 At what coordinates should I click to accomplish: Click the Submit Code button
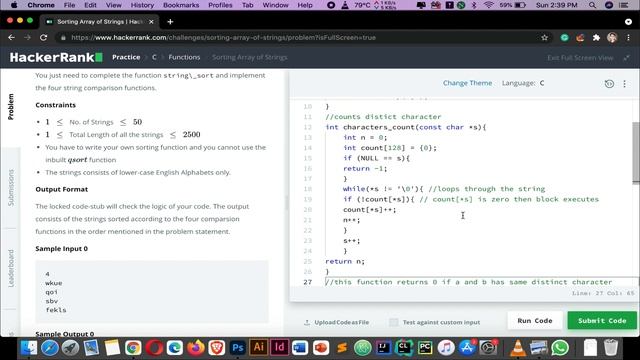602,321
